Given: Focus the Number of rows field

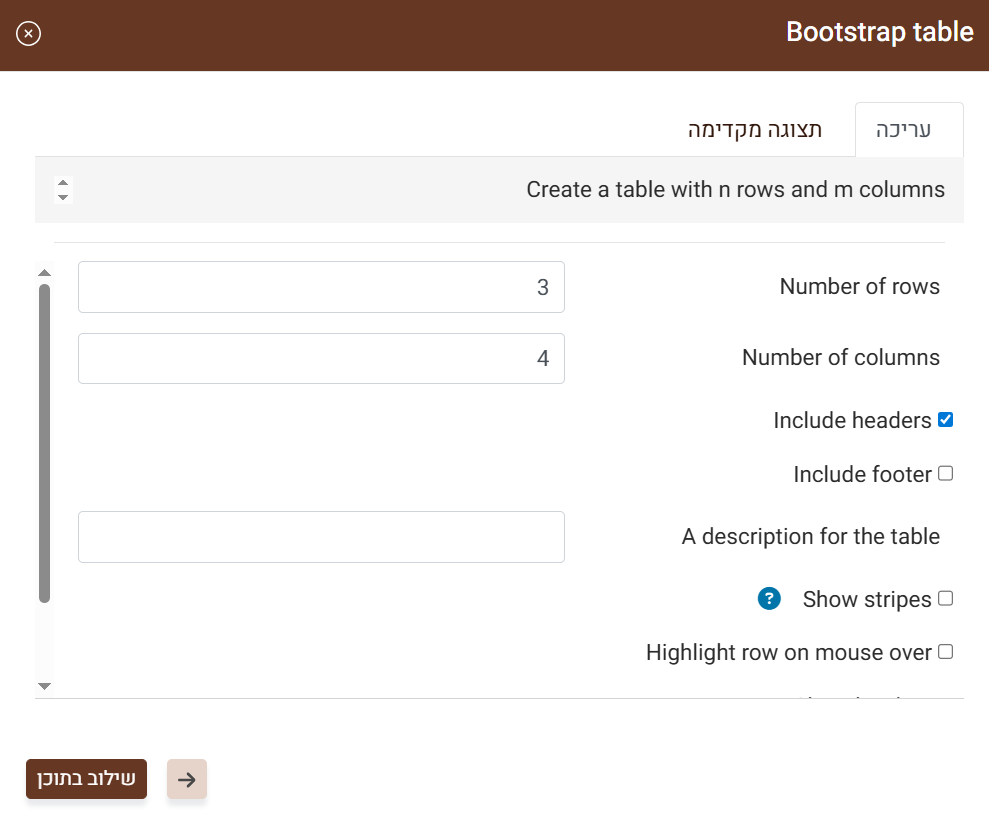Looking at the screenshot, I should 321,288.
